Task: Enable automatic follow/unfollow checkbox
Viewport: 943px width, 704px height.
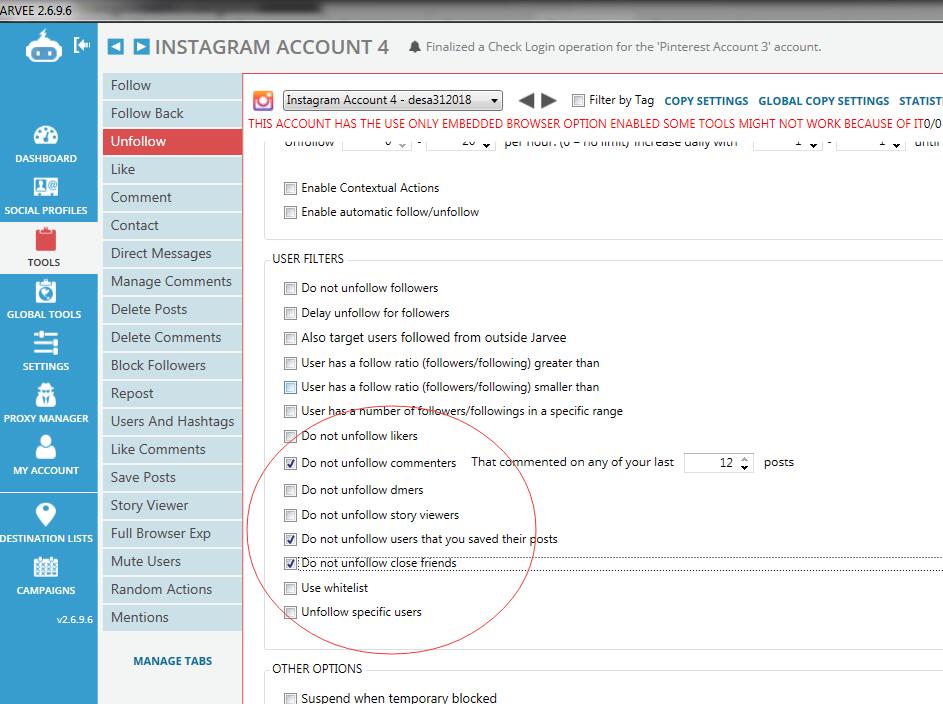Action: pos(290,212)
